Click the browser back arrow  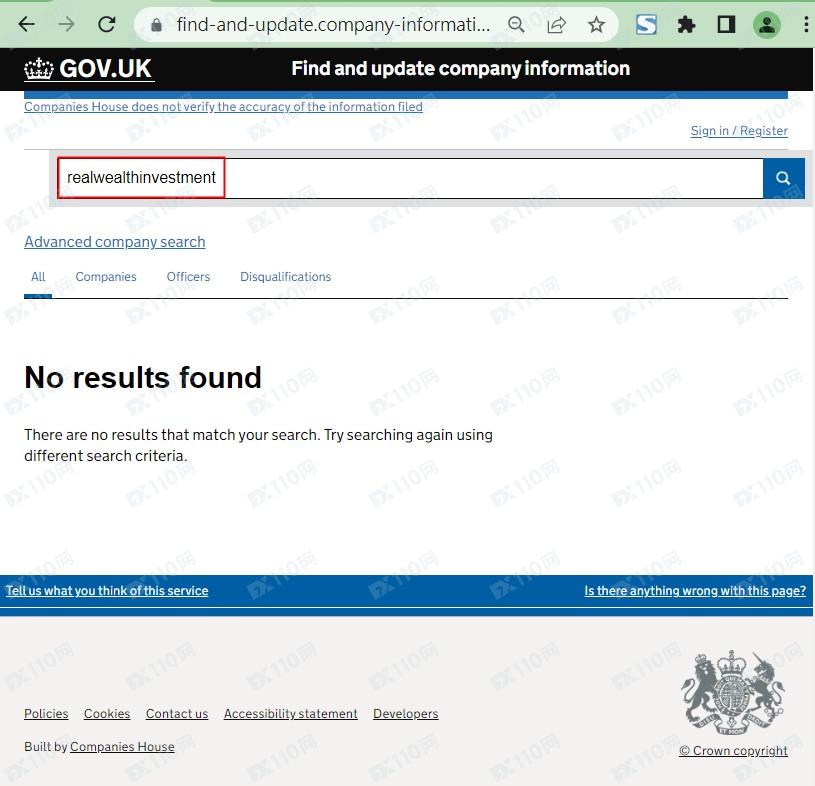pyautogui.click(x=27, y=24)
